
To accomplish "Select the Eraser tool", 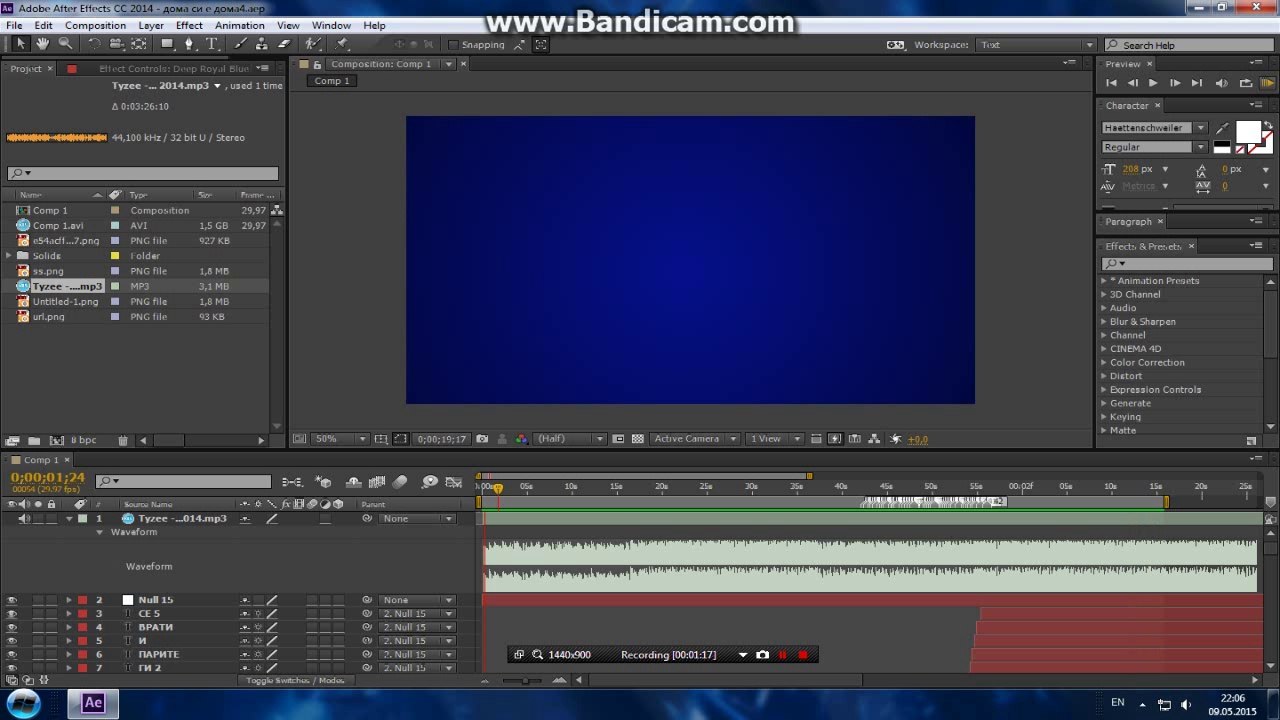I will pyautogui.click(x=284, y=44).
